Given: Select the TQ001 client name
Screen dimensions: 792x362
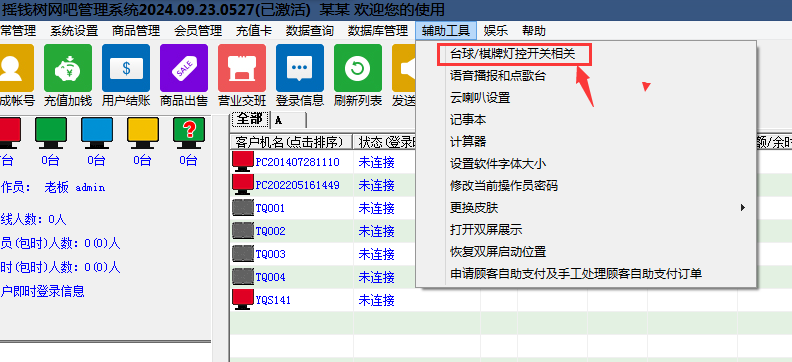Looking at the screenshot, I should (270, 208).
